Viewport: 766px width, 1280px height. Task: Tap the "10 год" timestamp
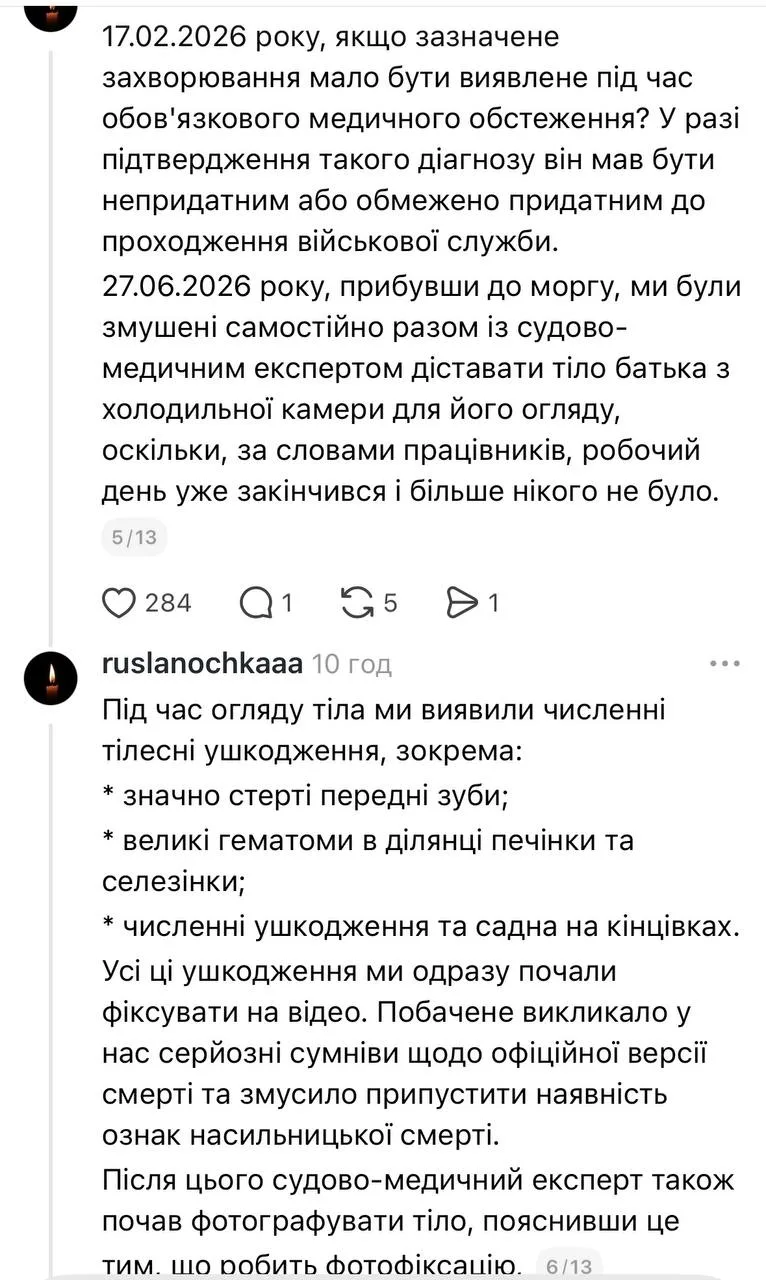pyautogui.click(x=352, y=664)
